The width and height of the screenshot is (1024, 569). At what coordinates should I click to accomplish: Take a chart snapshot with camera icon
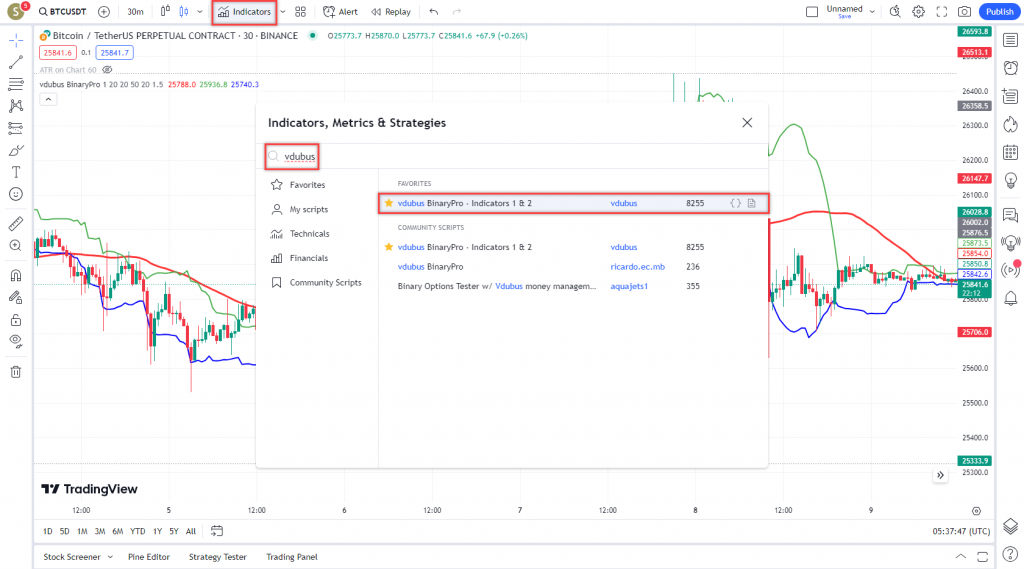tap(965, 12)
